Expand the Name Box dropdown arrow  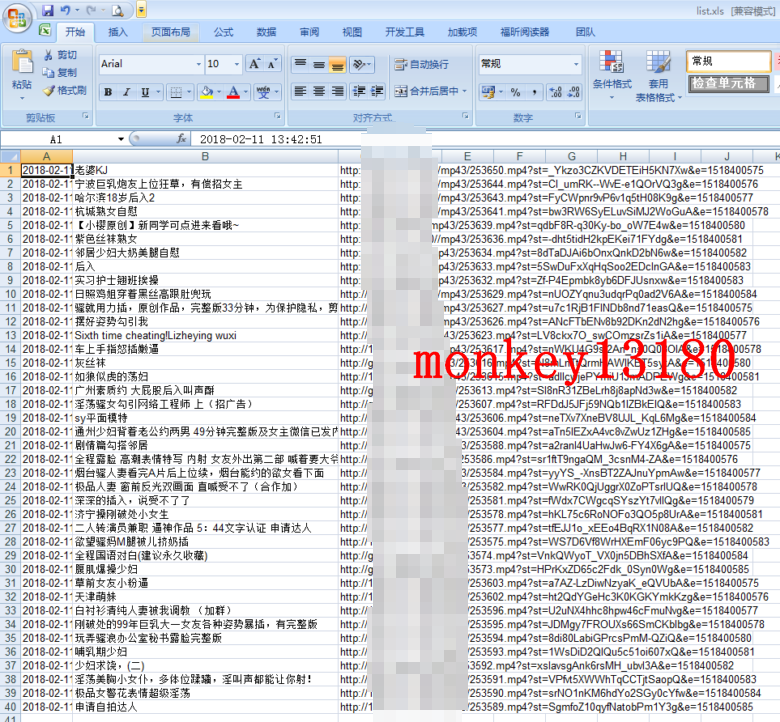coord(121,139)
